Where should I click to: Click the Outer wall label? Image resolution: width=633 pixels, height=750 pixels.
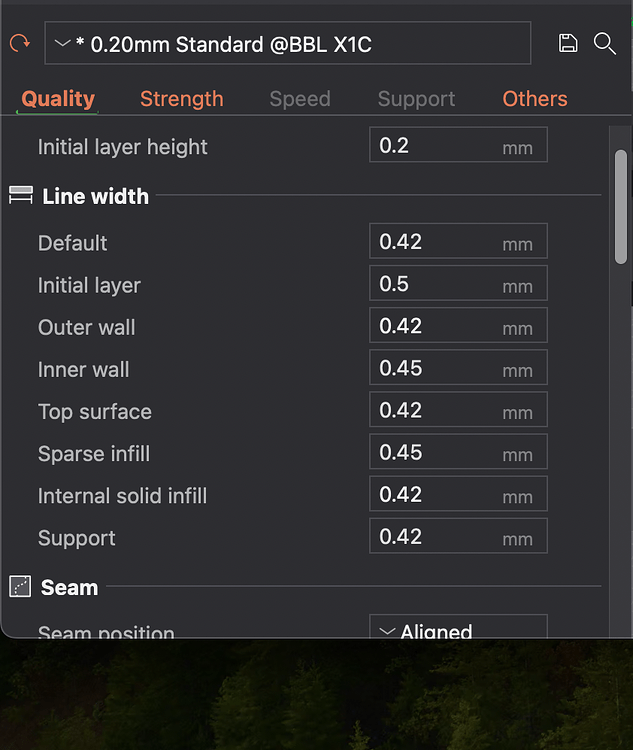(x=87, y=328)
